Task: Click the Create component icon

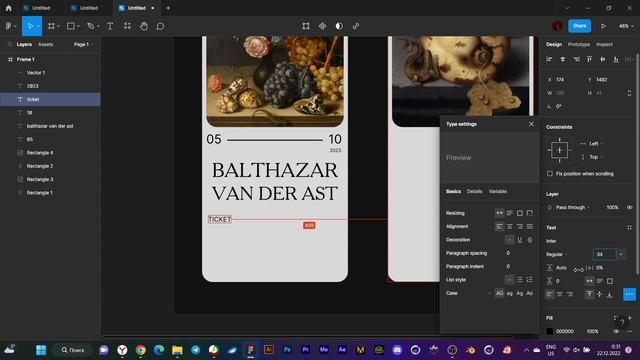Action: [322, 26]
